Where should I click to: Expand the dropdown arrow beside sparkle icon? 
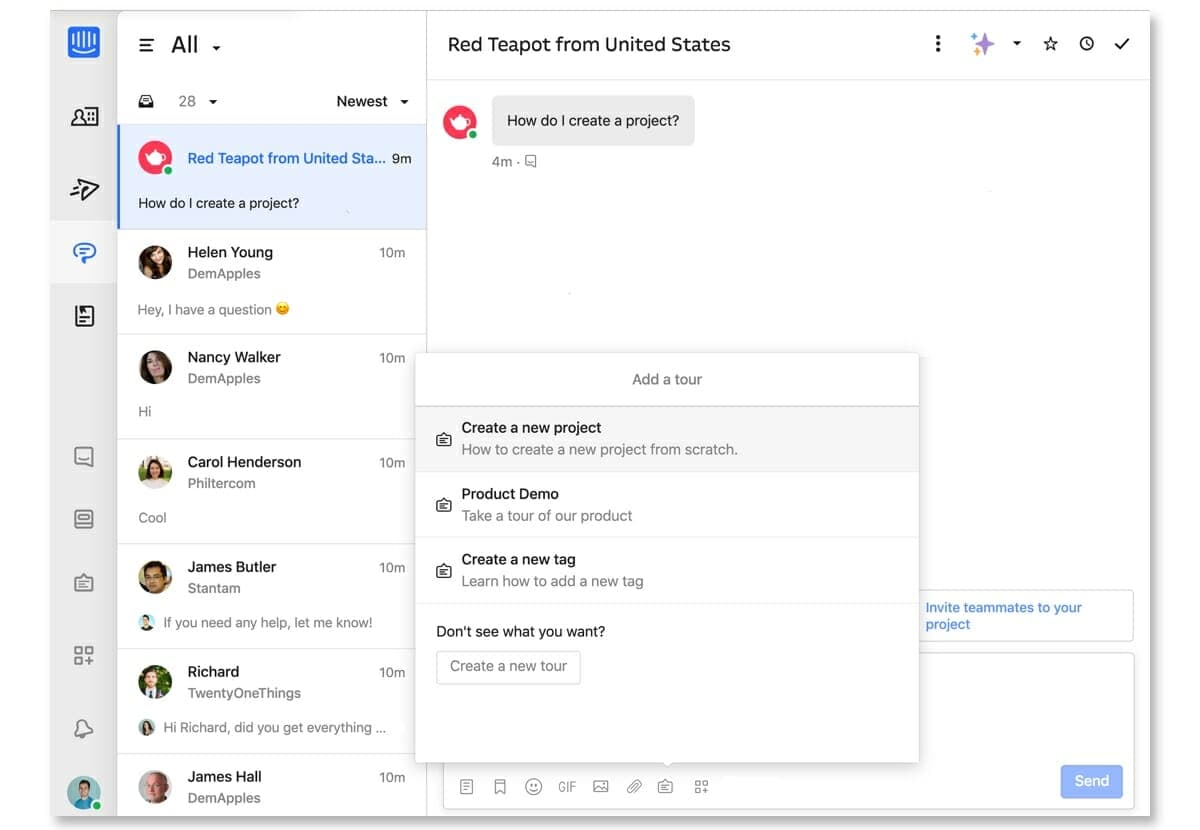(1016, 44)
